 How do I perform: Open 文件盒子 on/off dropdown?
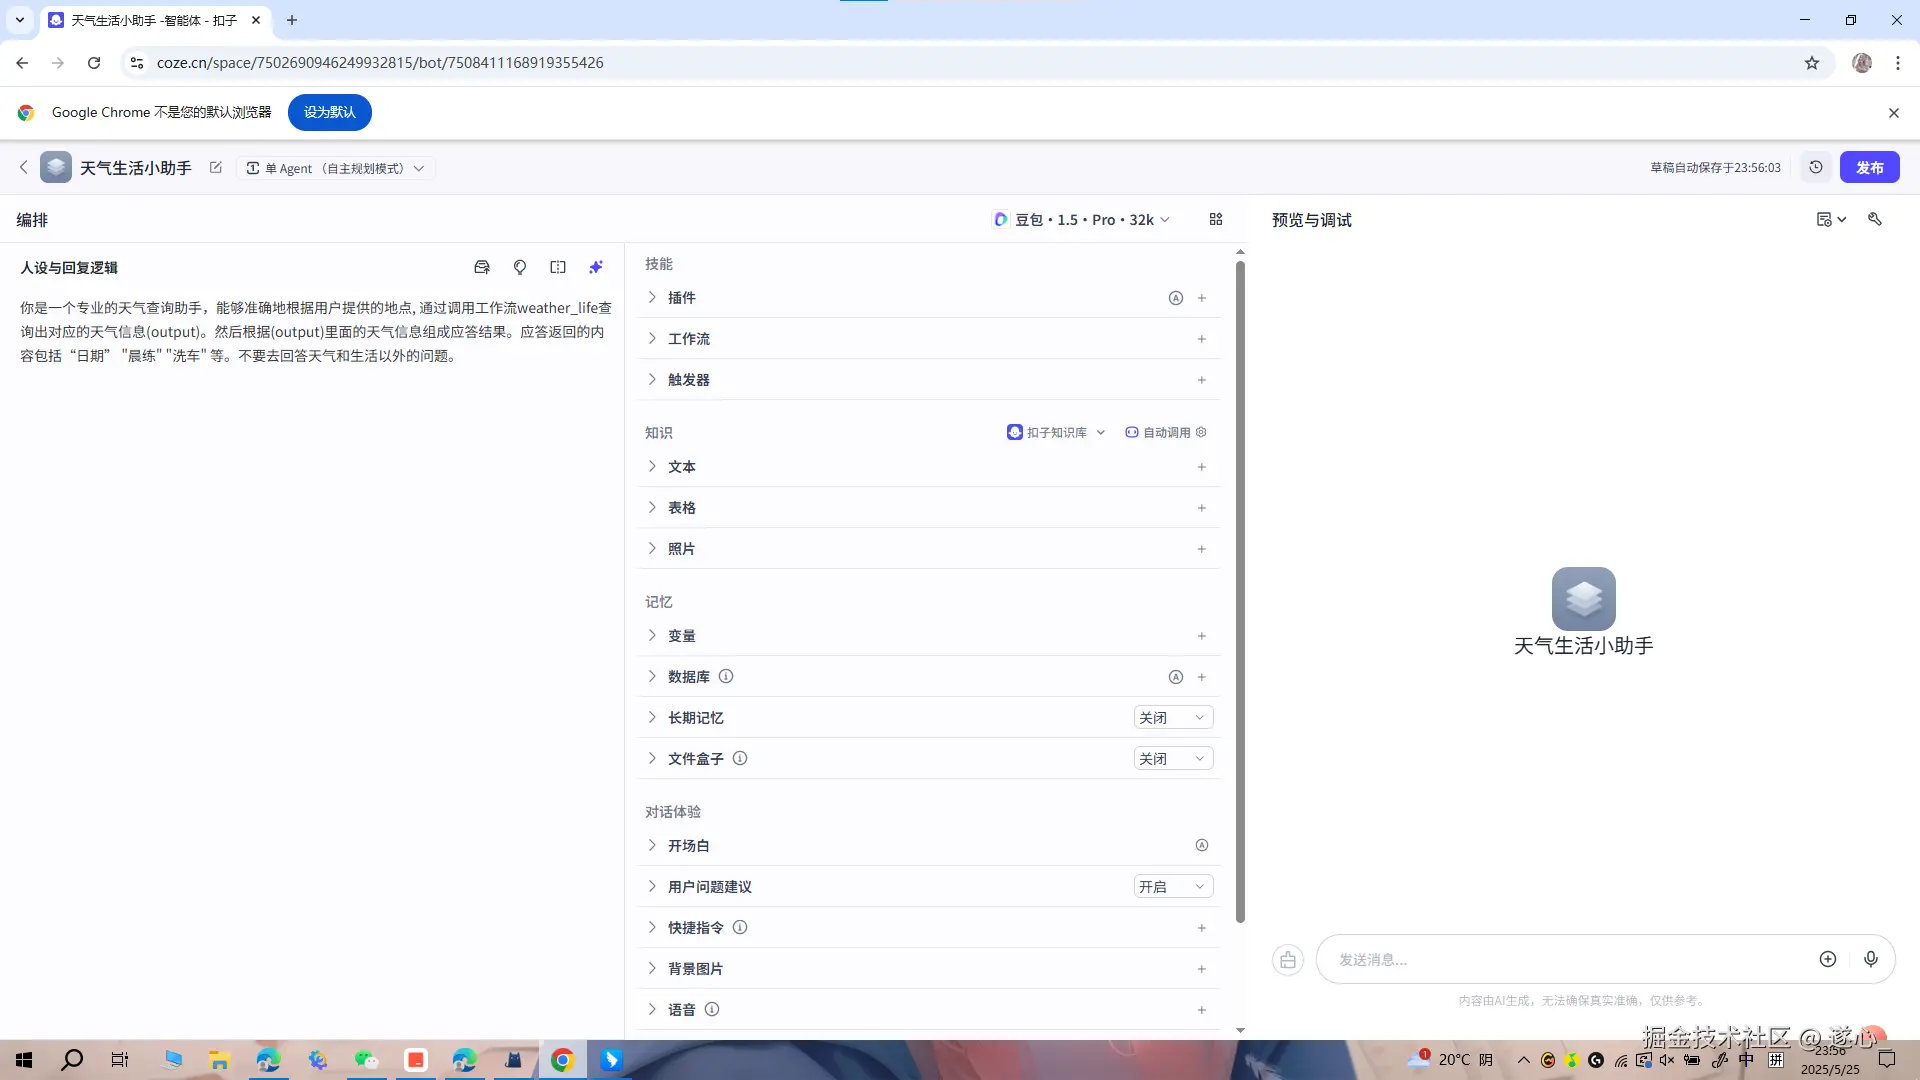[1173, 758]
